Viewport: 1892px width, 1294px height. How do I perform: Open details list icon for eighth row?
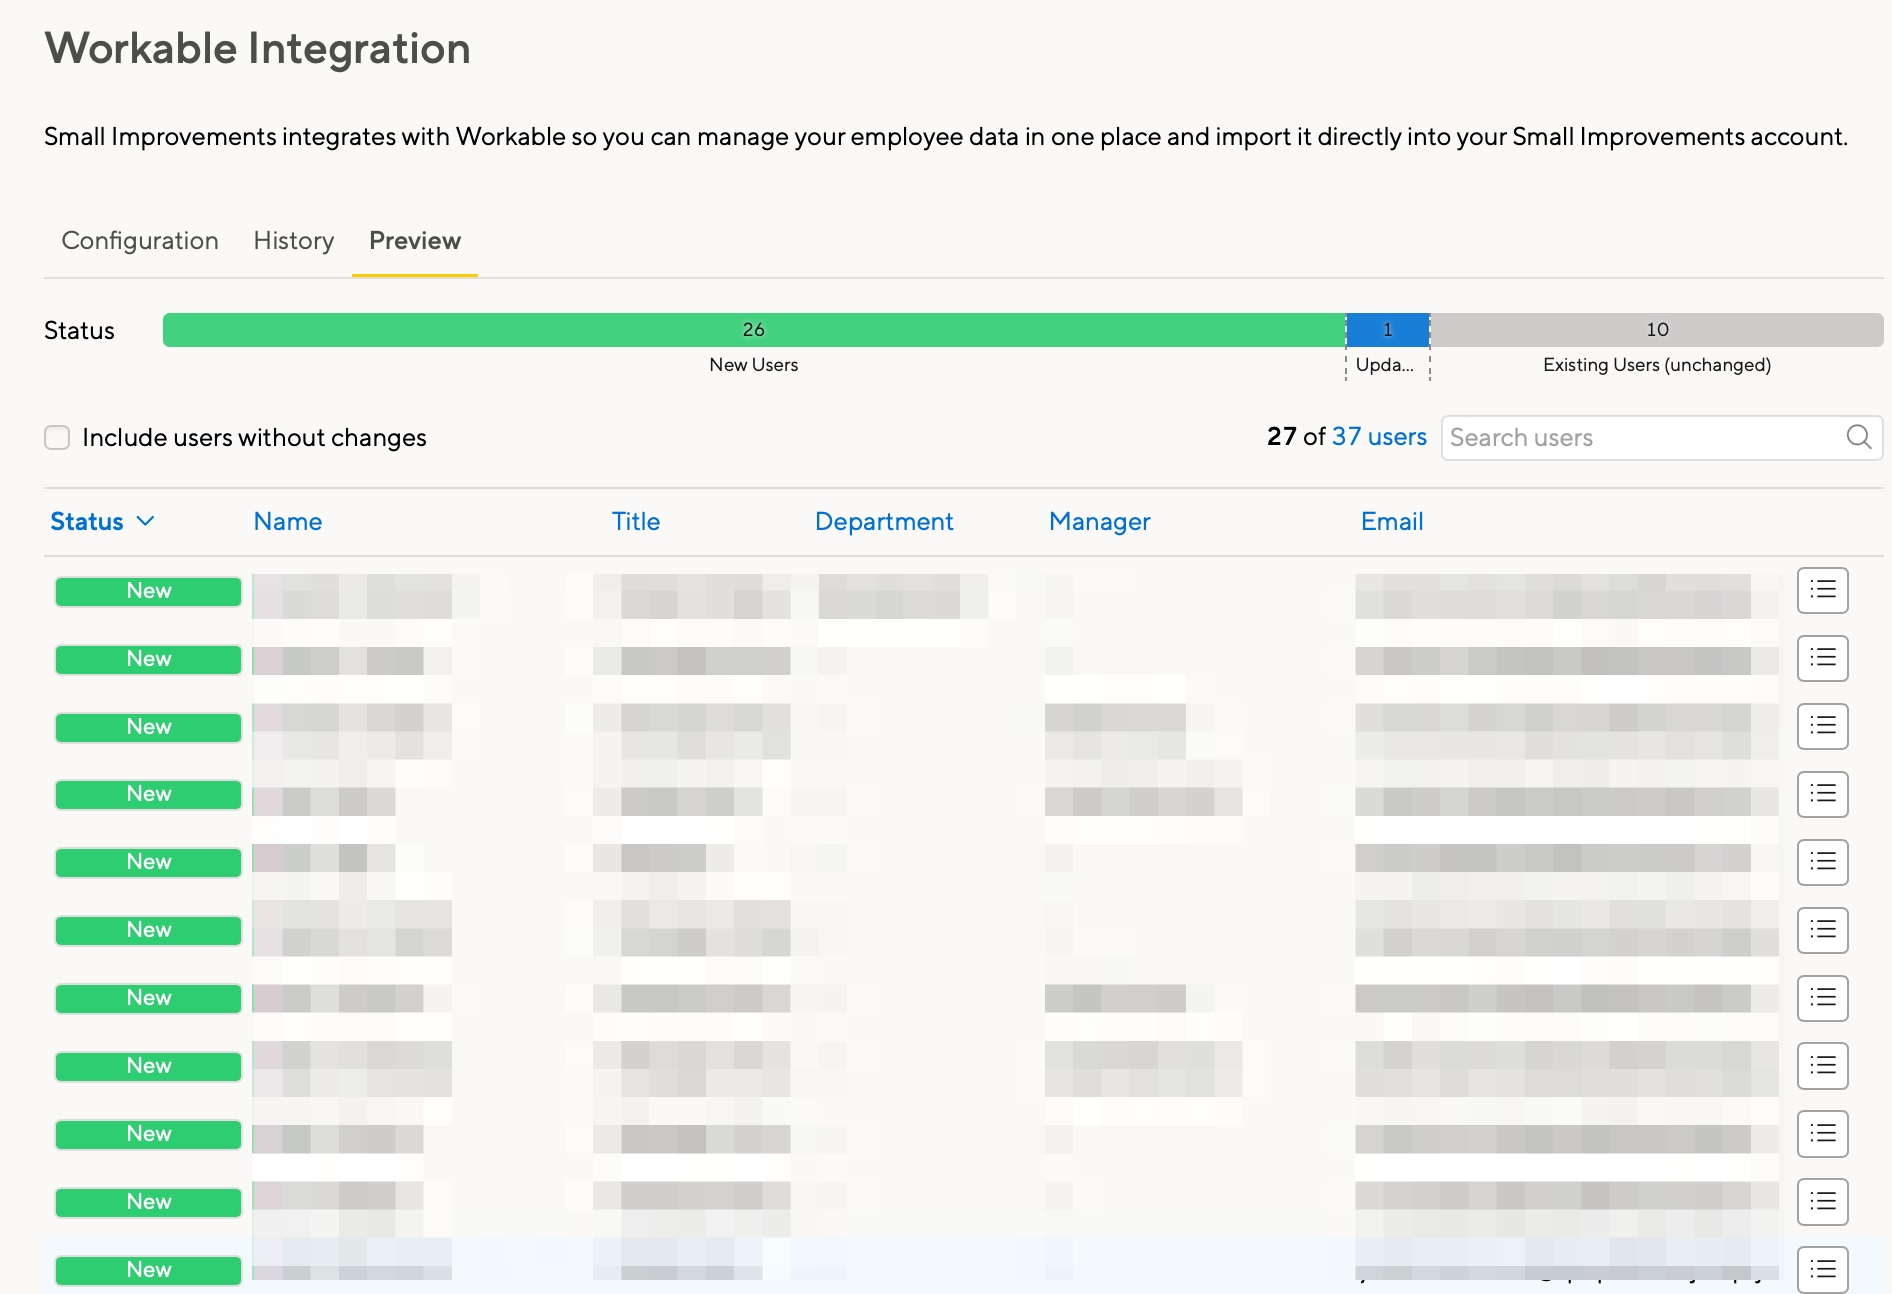coord(1823,1066)
